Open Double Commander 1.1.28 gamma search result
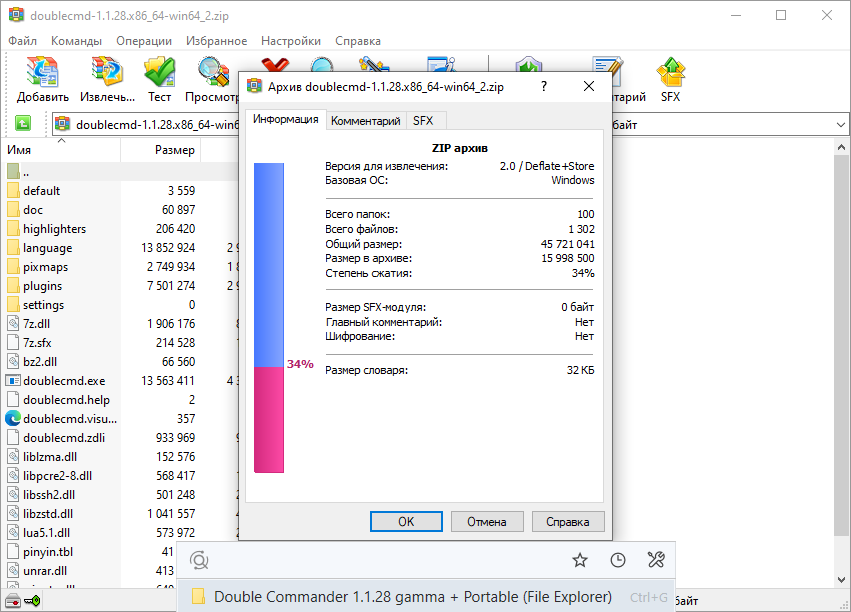 [427, 597]
